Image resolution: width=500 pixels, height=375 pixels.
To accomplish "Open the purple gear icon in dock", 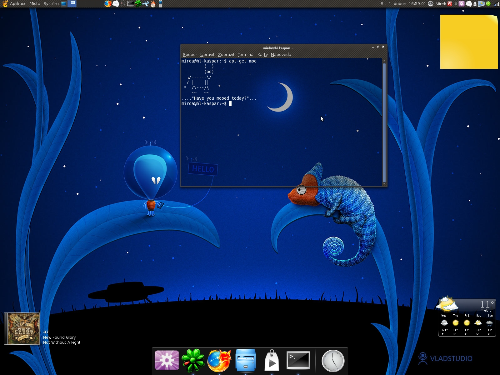I will [167, 360].
